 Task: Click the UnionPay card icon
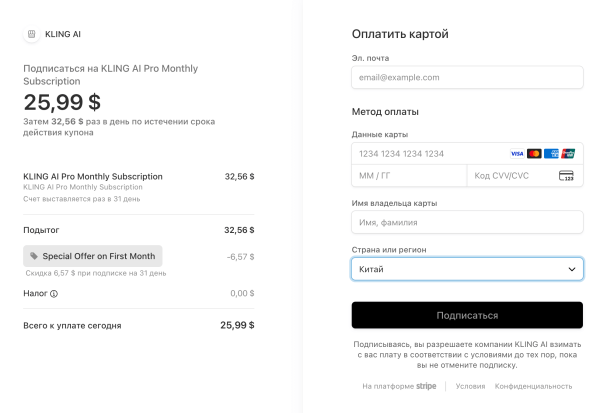568,154
